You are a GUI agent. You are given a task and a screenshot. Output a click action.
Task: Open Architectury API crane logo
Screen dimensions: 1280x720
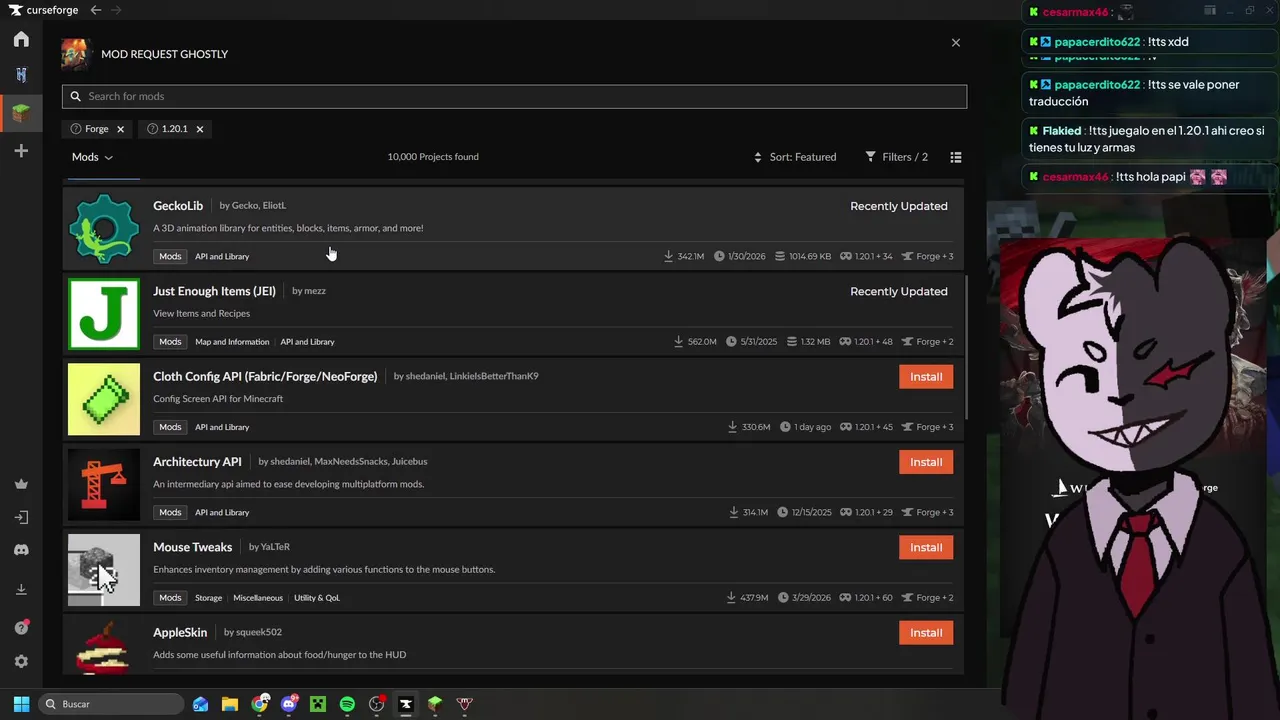(x=104, y=484)
